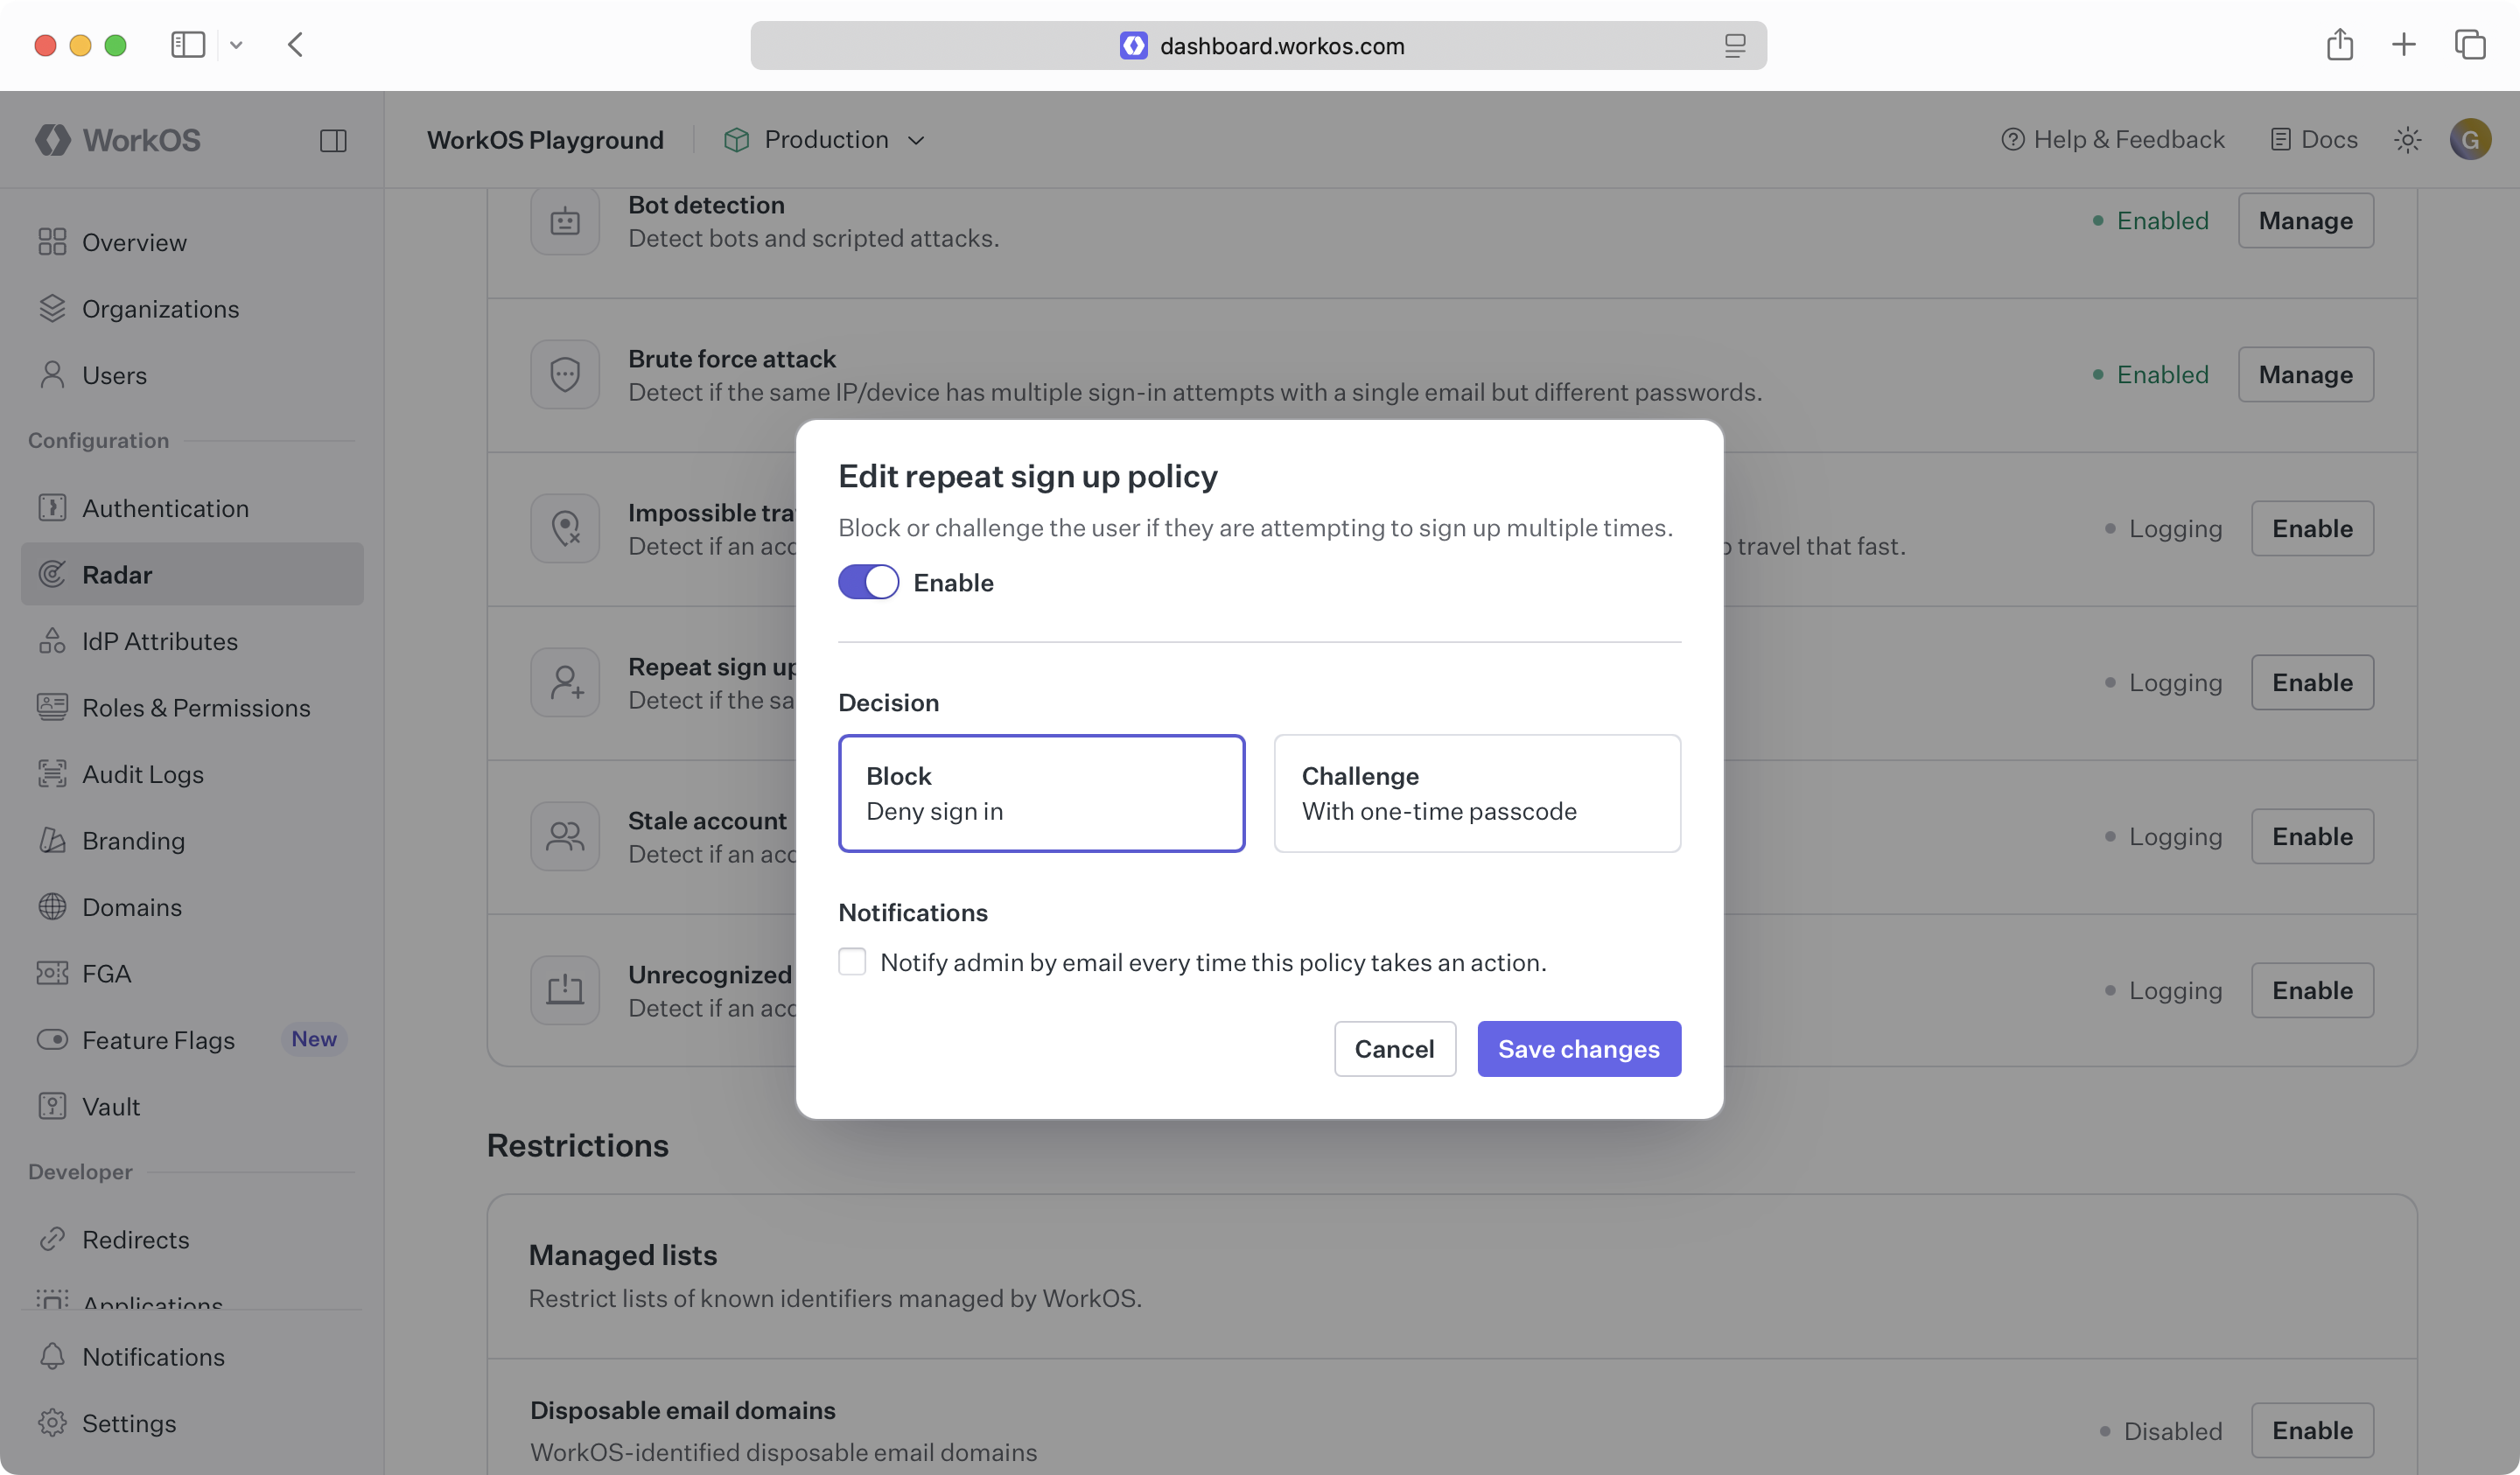Check the notify admin by email box
Image resolution: width=2520 pixels, height=1475 pixels.
click(x=852, y=962)
